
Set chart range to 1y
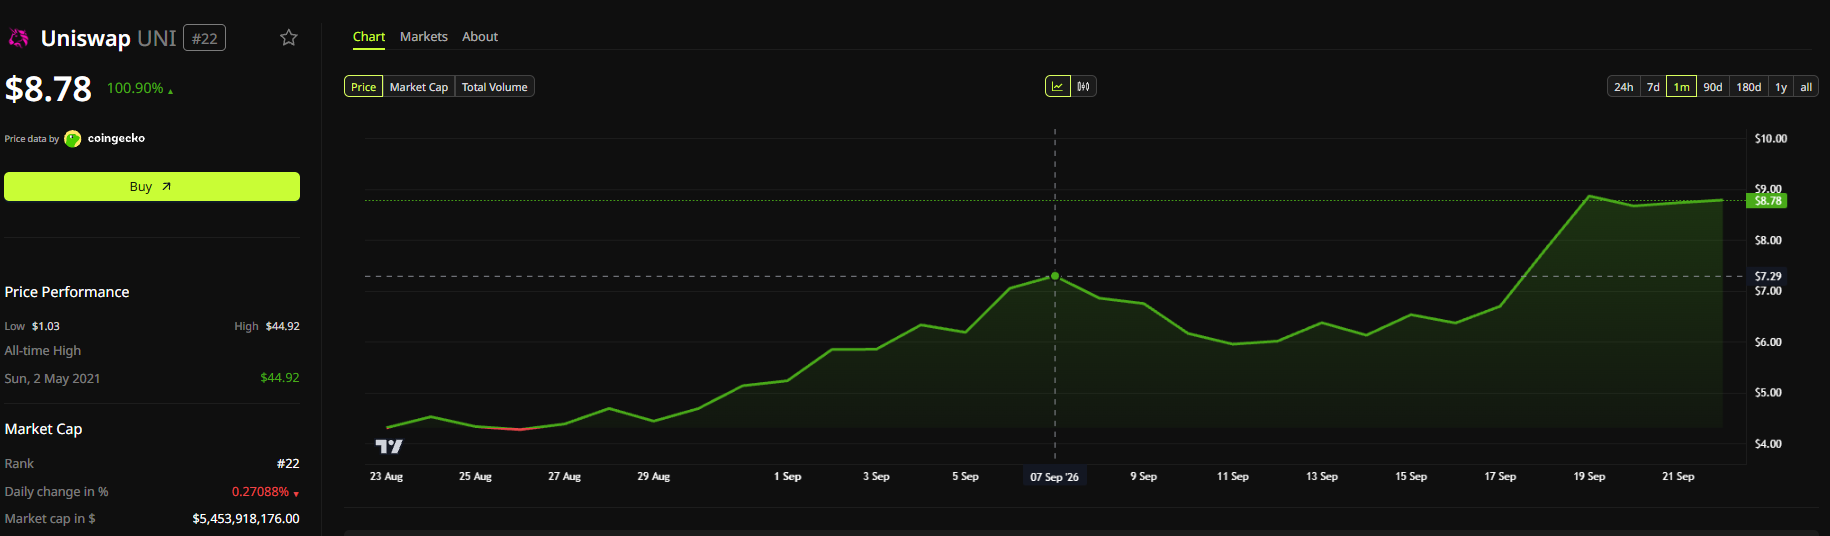1781,87
